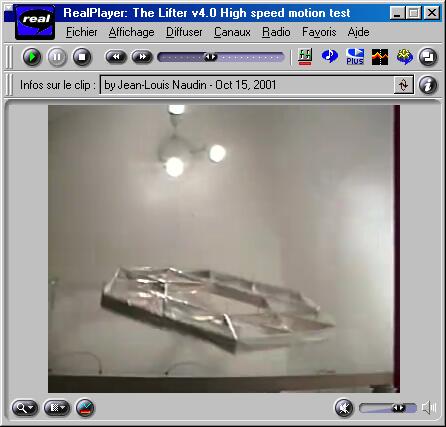
Task: Show clip details with the info button
Action: pos(428,85)
